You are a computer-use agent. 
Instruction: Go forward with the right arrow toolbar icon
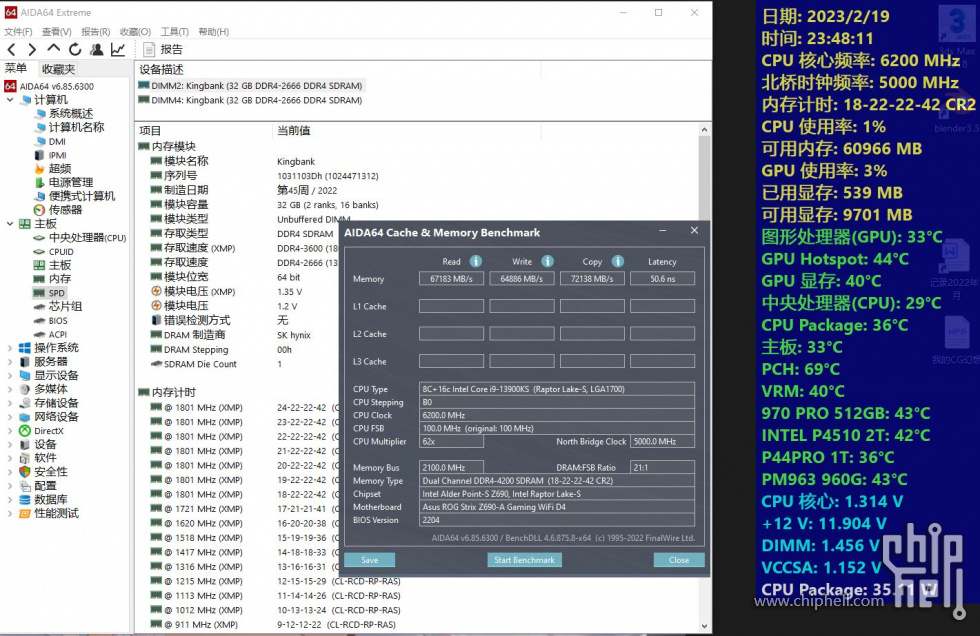tap(32, 49)
